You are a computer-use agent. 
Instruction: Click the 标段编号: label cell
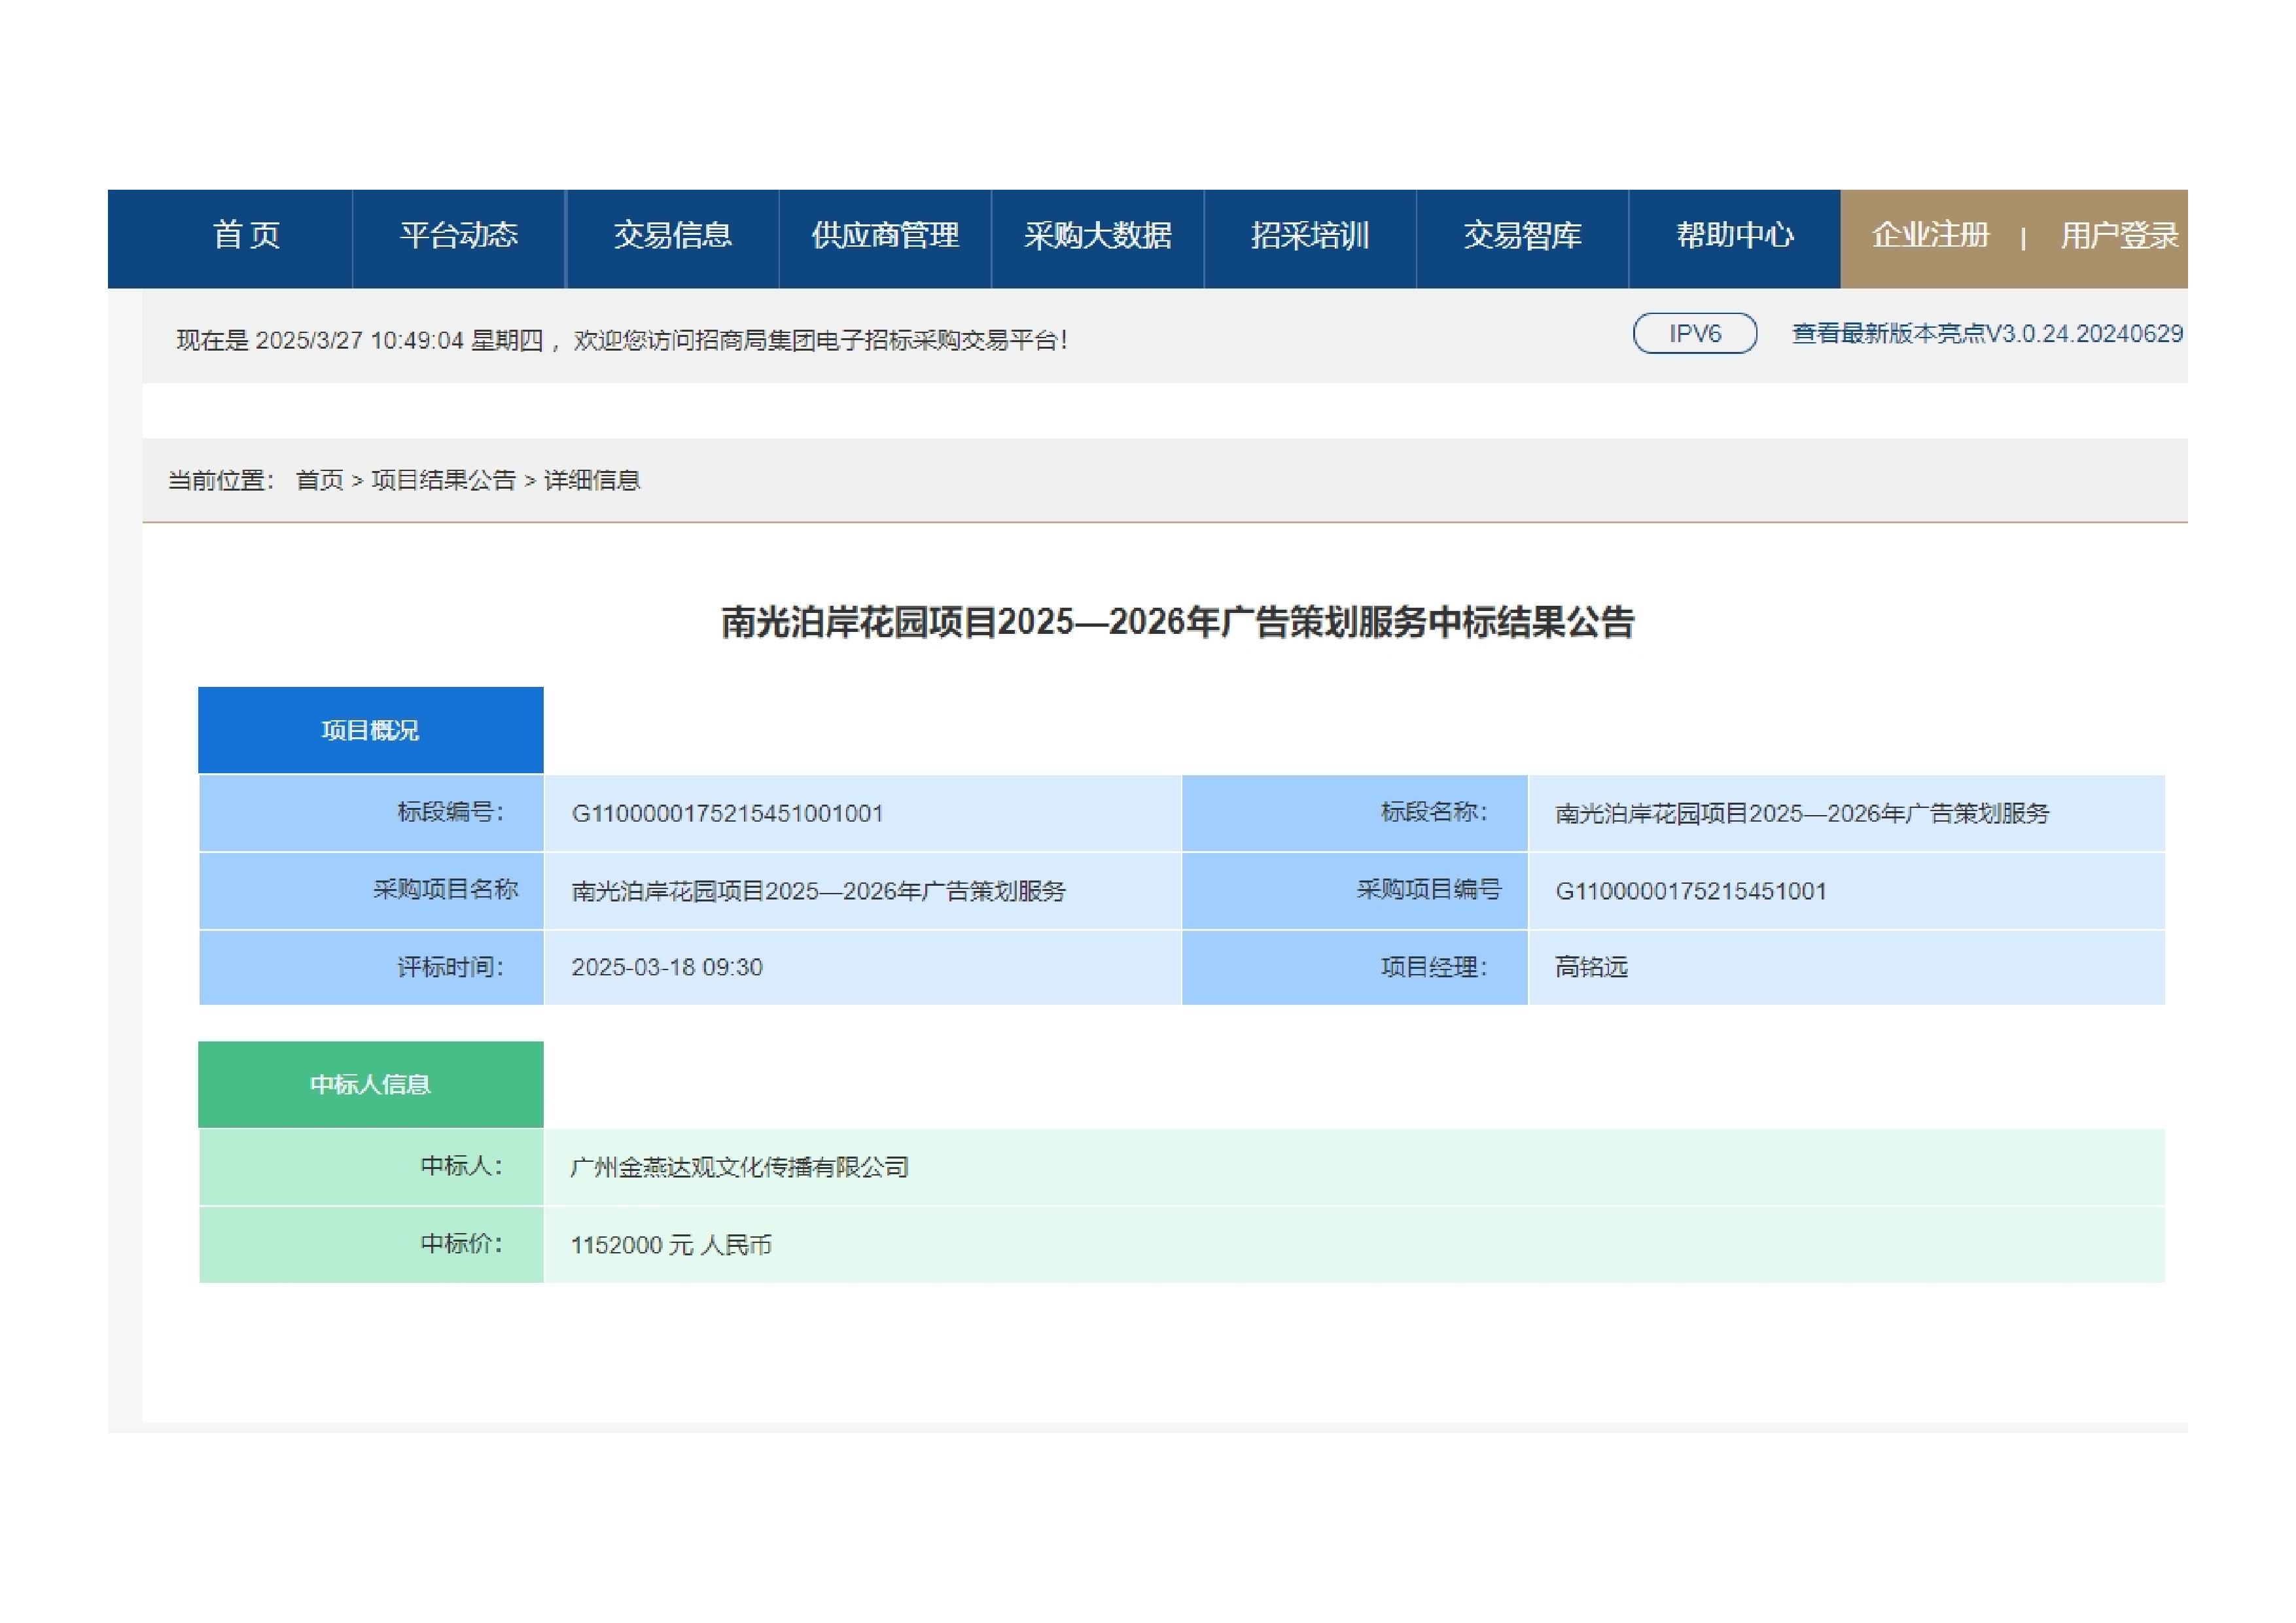pyautogui.click(x=371, y=813)
